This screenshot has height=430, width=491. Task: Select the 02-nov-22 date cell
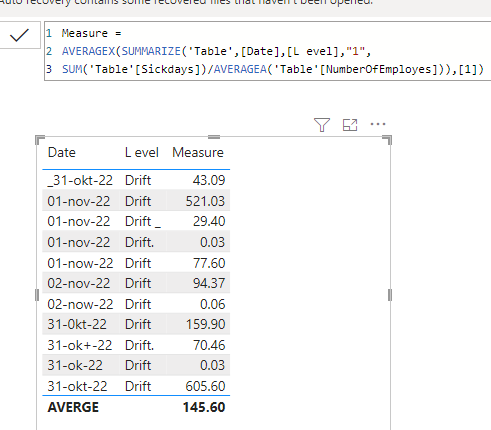tap(79, 283)
